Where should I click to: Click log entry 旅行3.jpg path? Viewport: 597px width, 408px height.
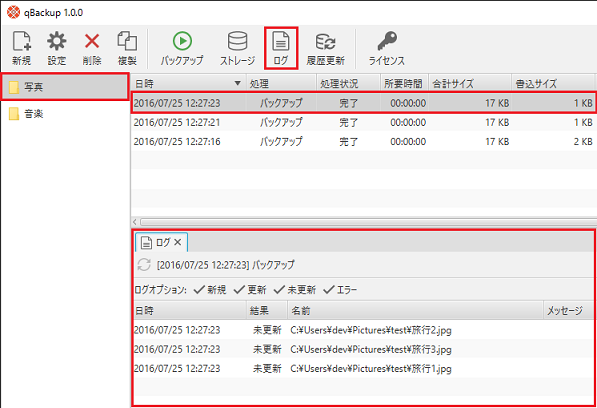[x=371, y=349]
